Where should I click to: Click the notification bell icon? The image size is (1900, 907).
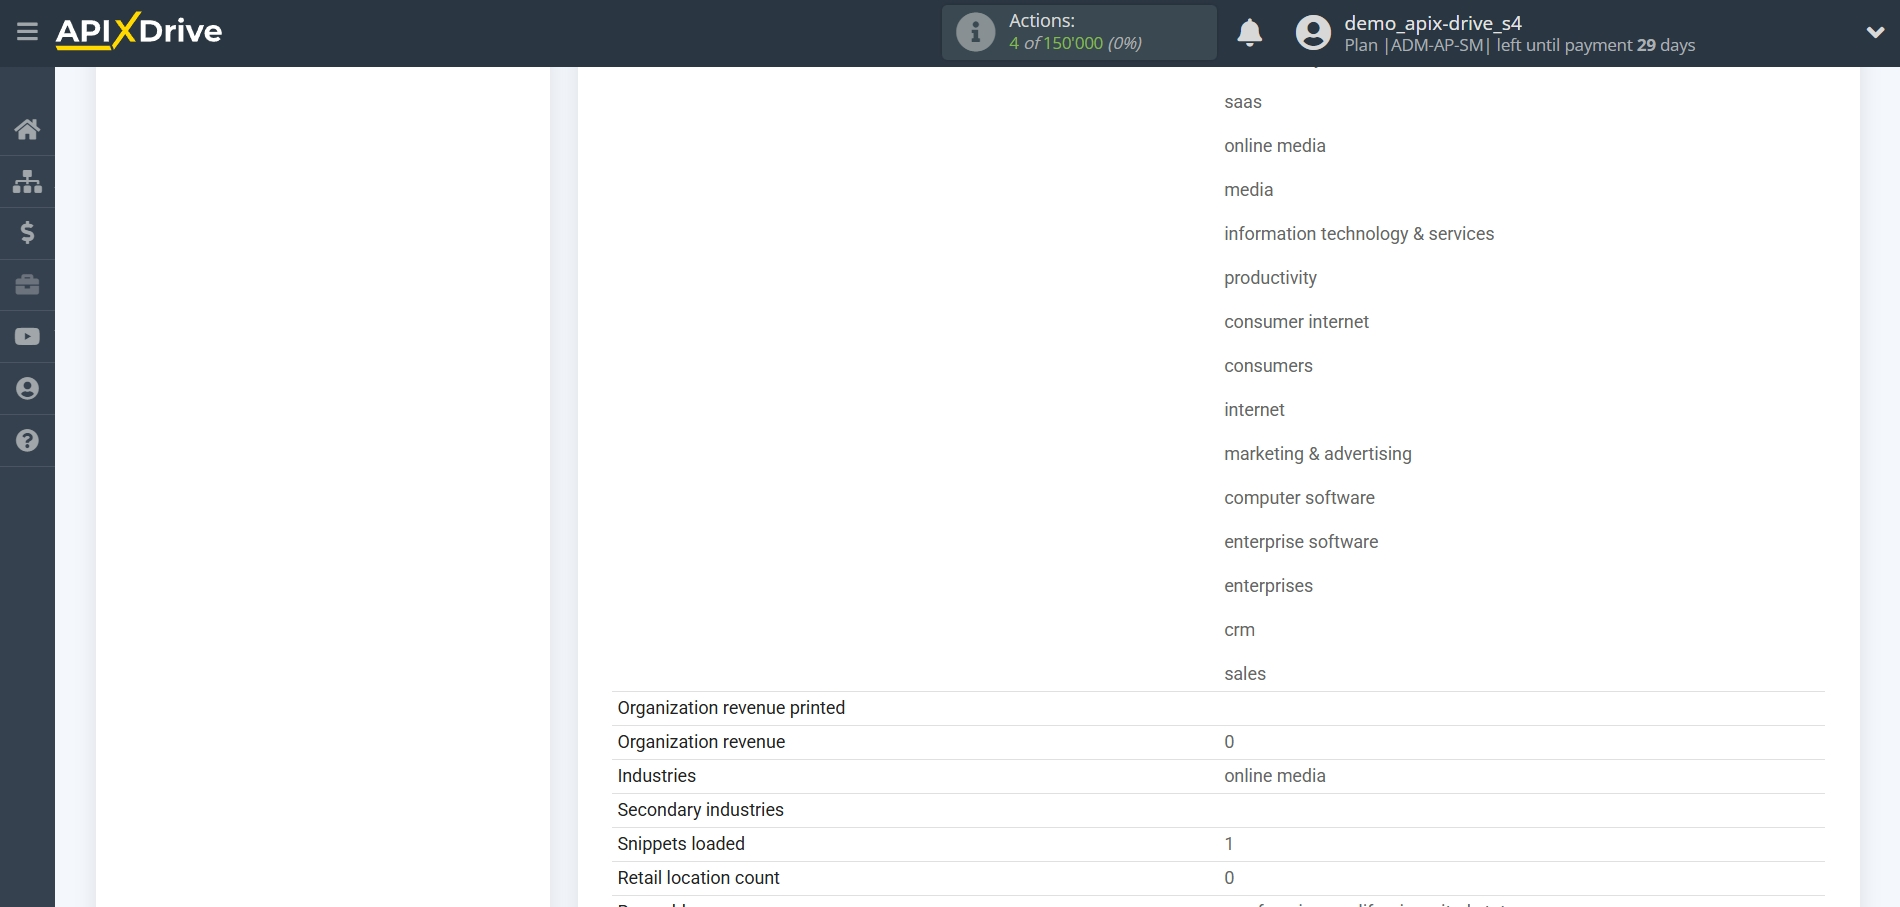pos(1249,33)
